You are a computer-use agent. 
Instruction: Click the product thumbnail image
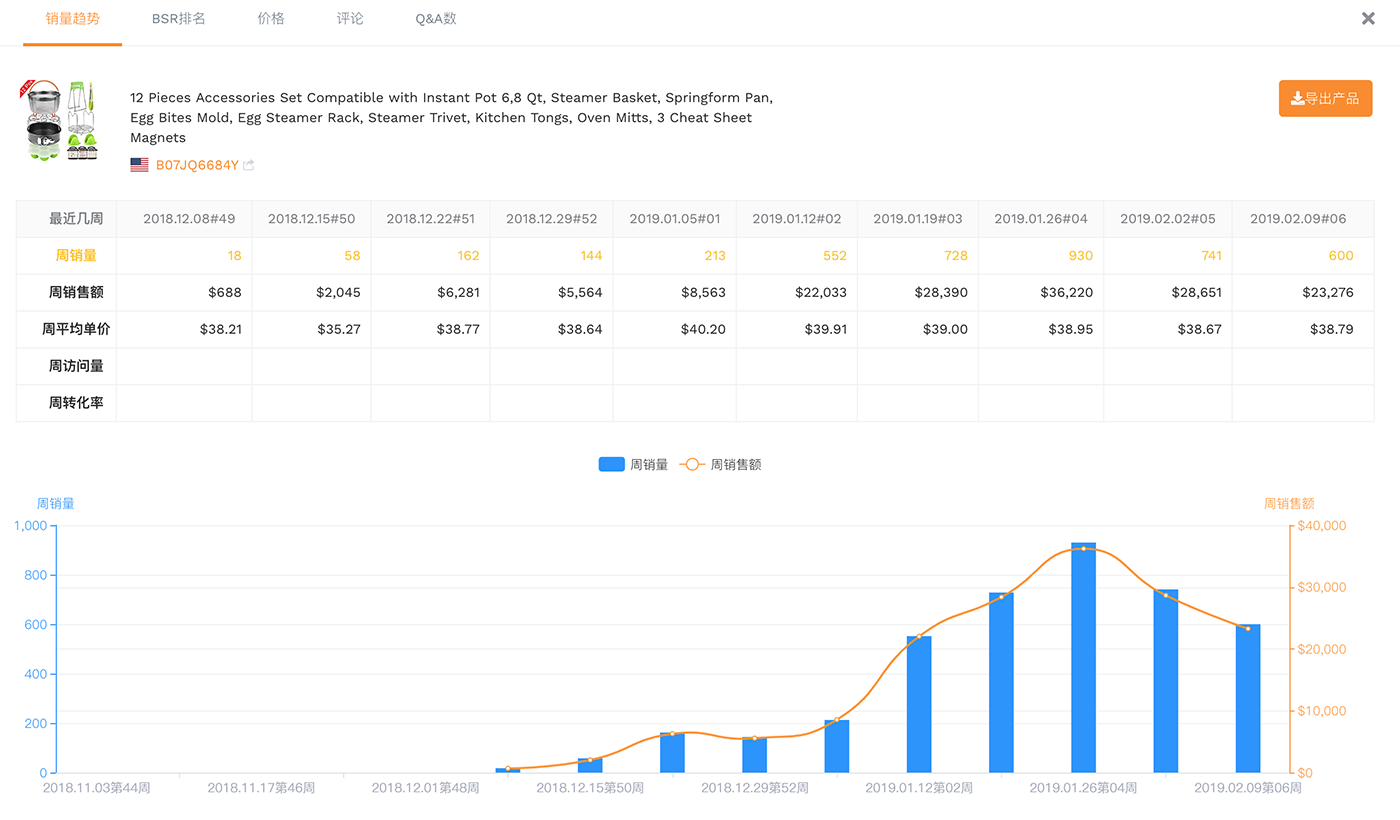59,121
